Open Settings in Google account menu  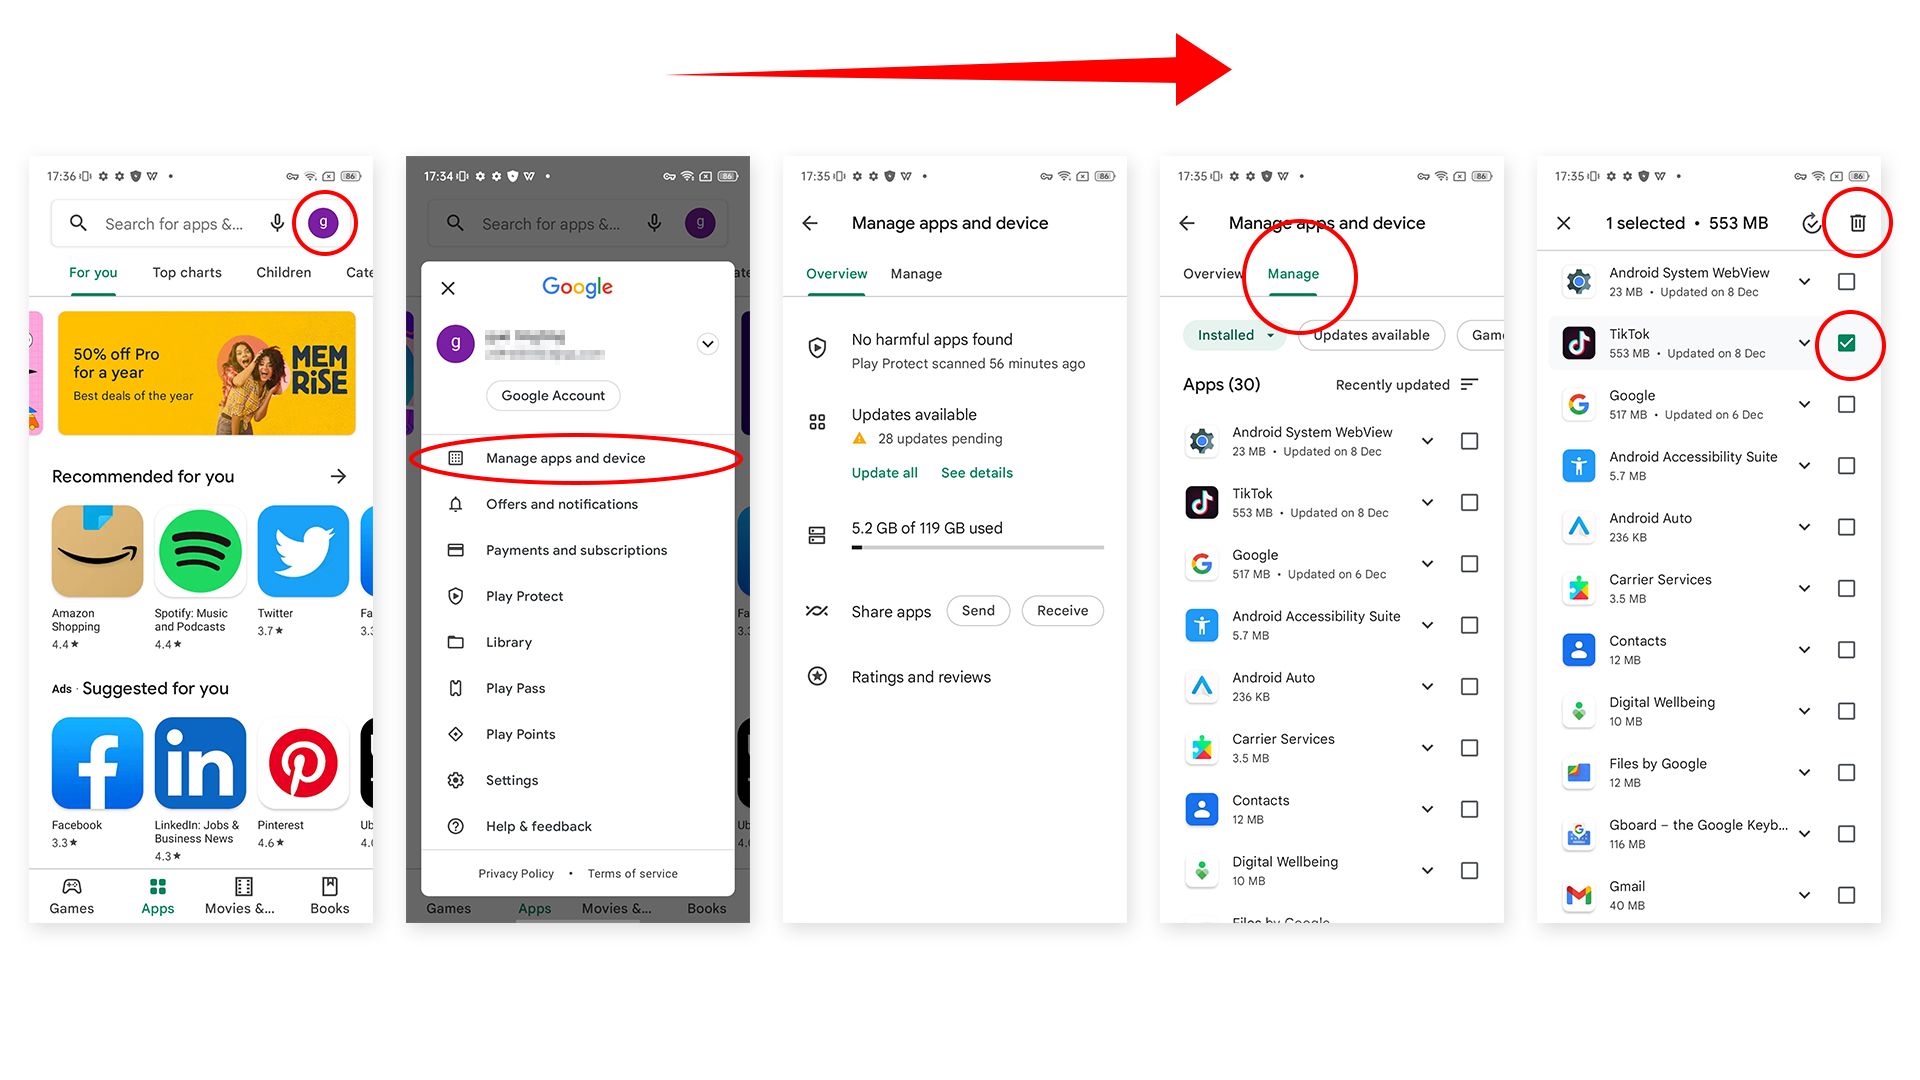[578, 780]
